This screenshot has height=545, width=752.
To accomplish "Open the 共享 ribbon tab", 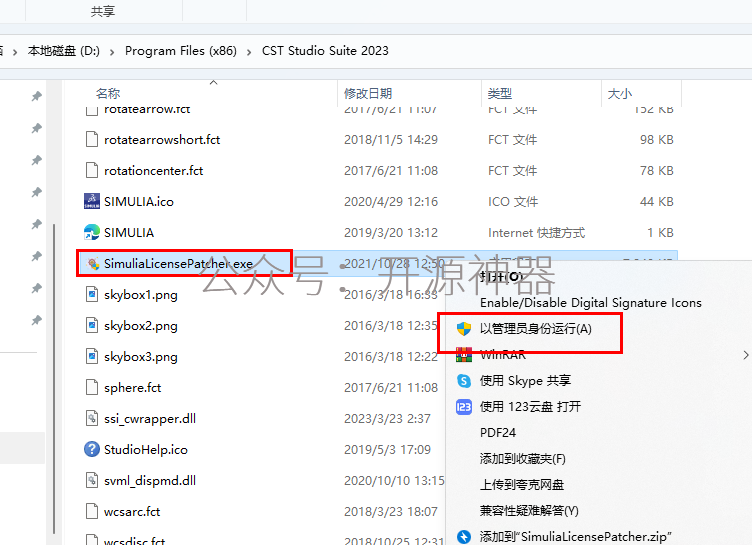I will point(103,11).
